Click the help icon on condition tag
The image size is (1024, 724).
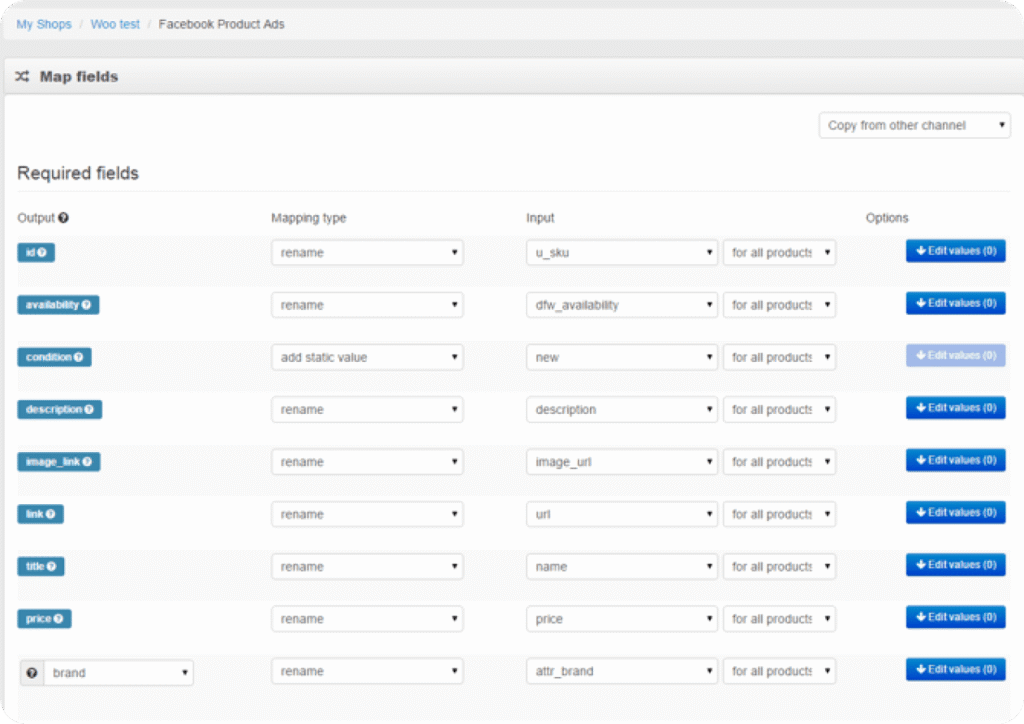tap(80, 357)
